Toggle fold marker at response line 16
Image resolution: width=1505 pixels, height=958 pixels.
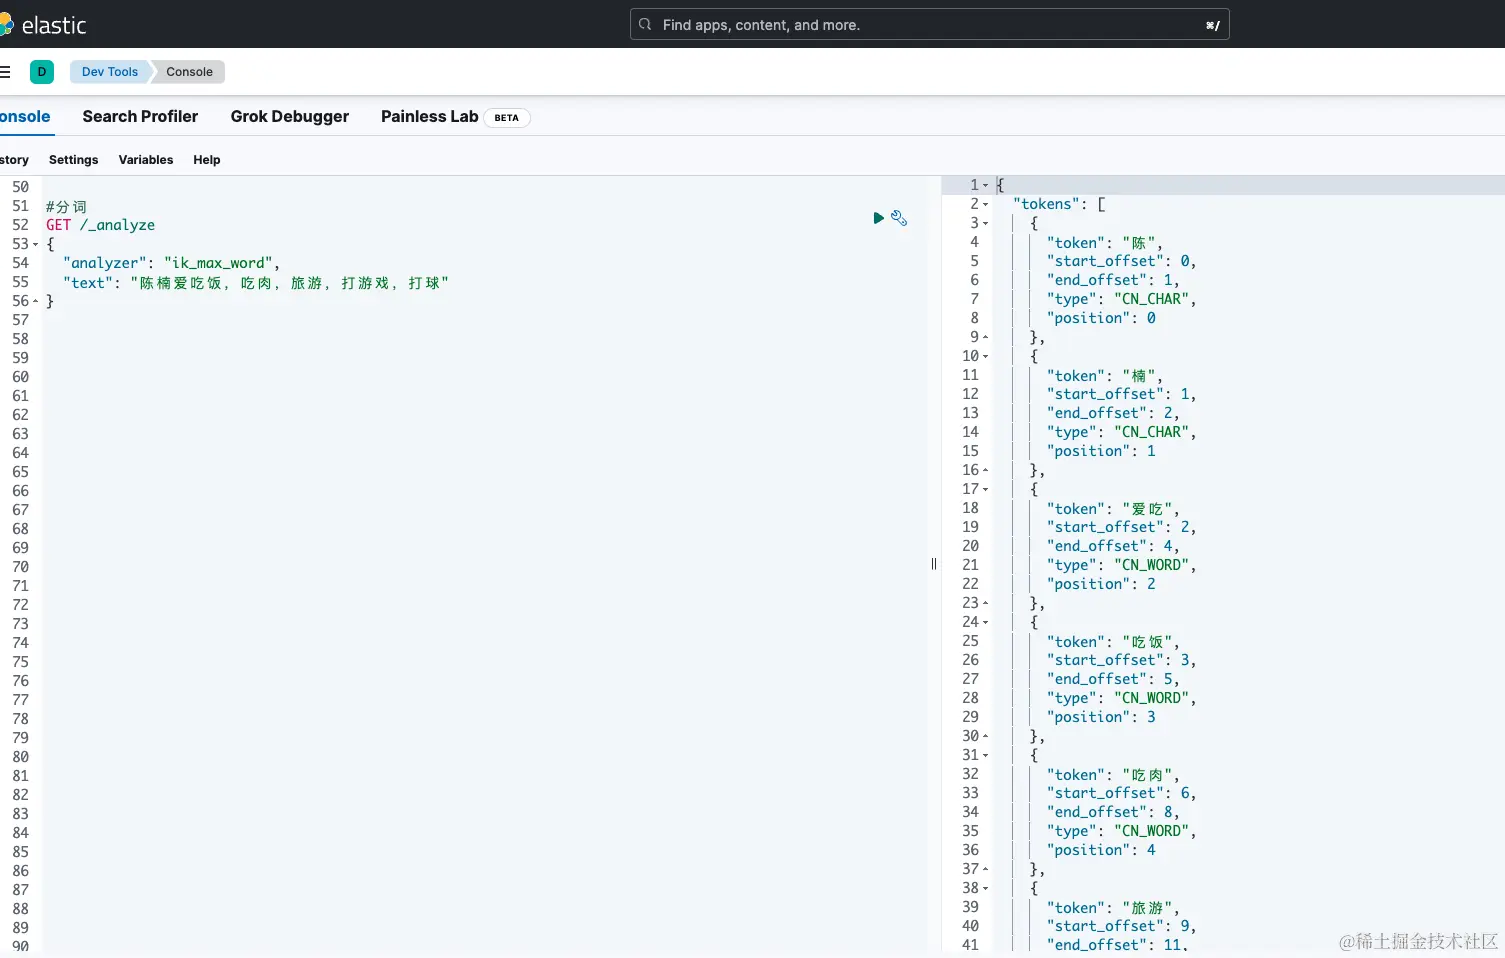pyautogui.click(x=985, y=470)
